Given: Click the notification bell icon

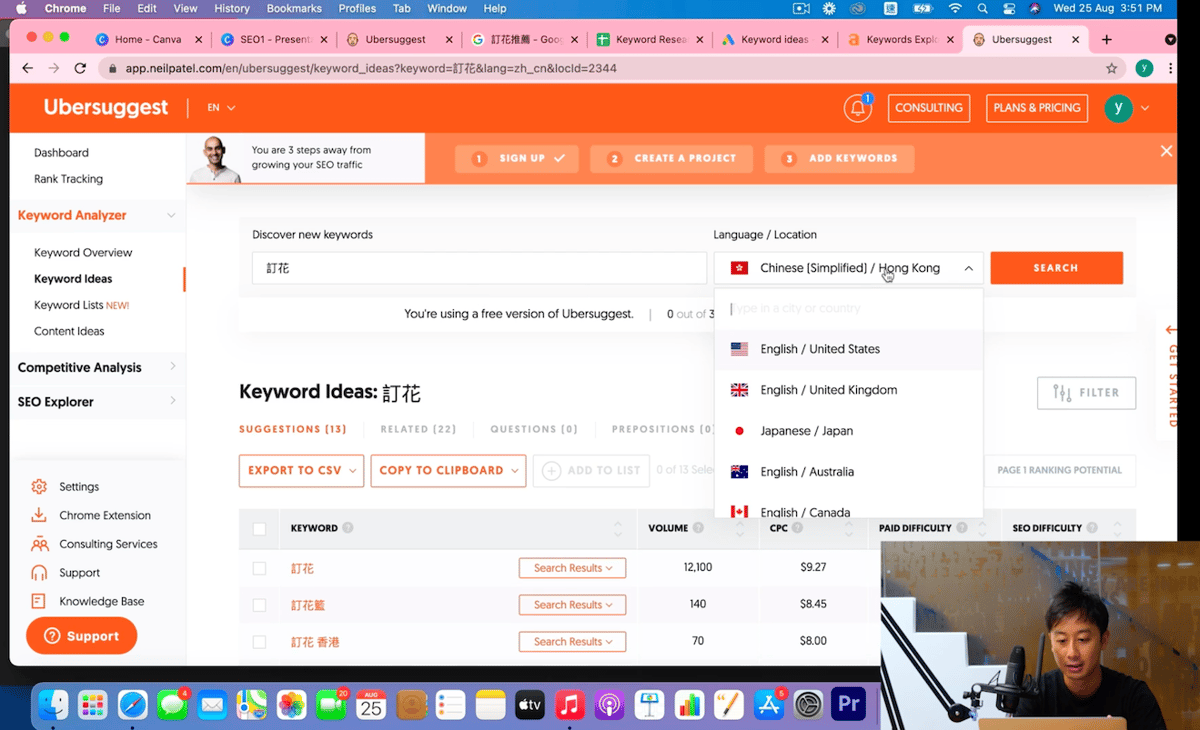Looking at the screenshot, I should pyautogui.click(x=857, y=108).
